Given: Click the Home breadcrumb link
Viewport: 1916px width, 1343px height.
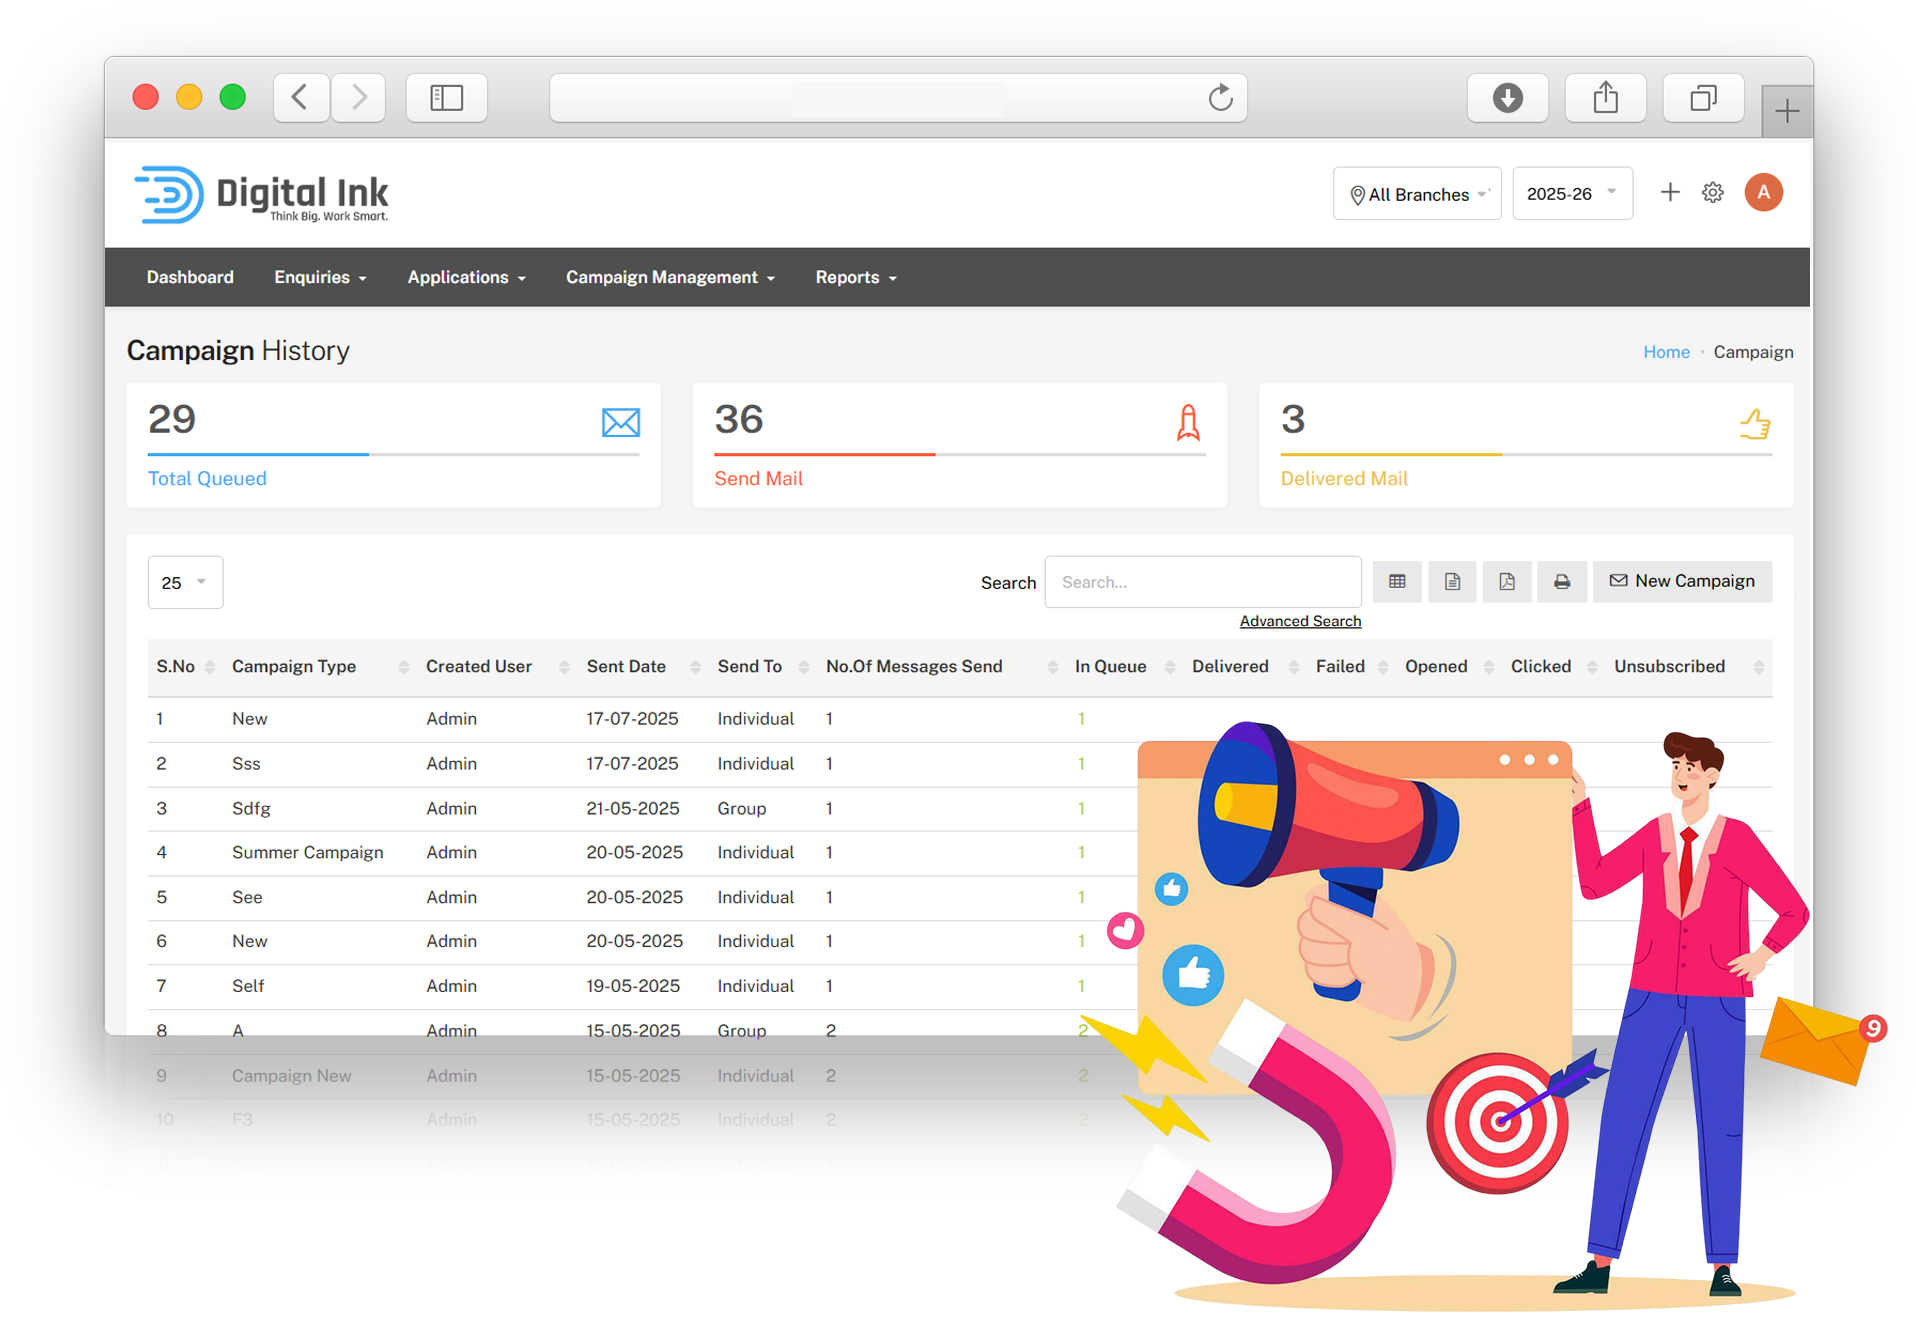Looking at the screenshot, I should coord(1666,352).
